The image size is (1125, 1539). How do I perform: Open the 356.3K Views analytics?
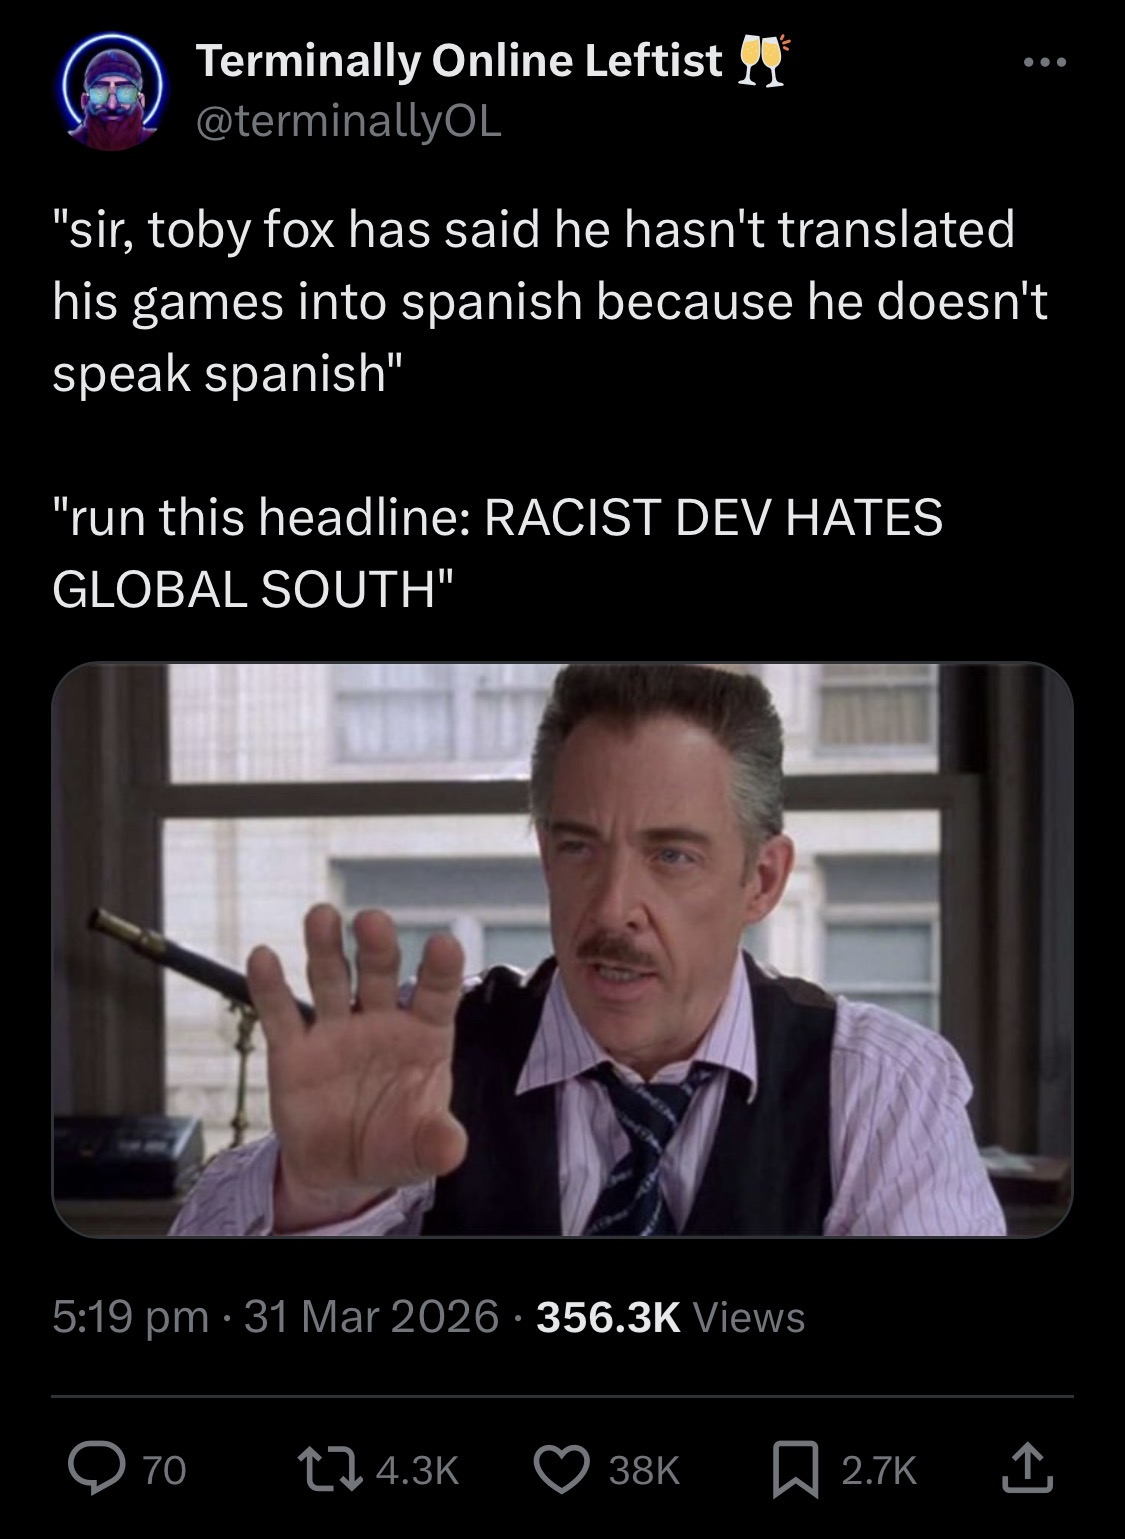[x=671, y=1317]
